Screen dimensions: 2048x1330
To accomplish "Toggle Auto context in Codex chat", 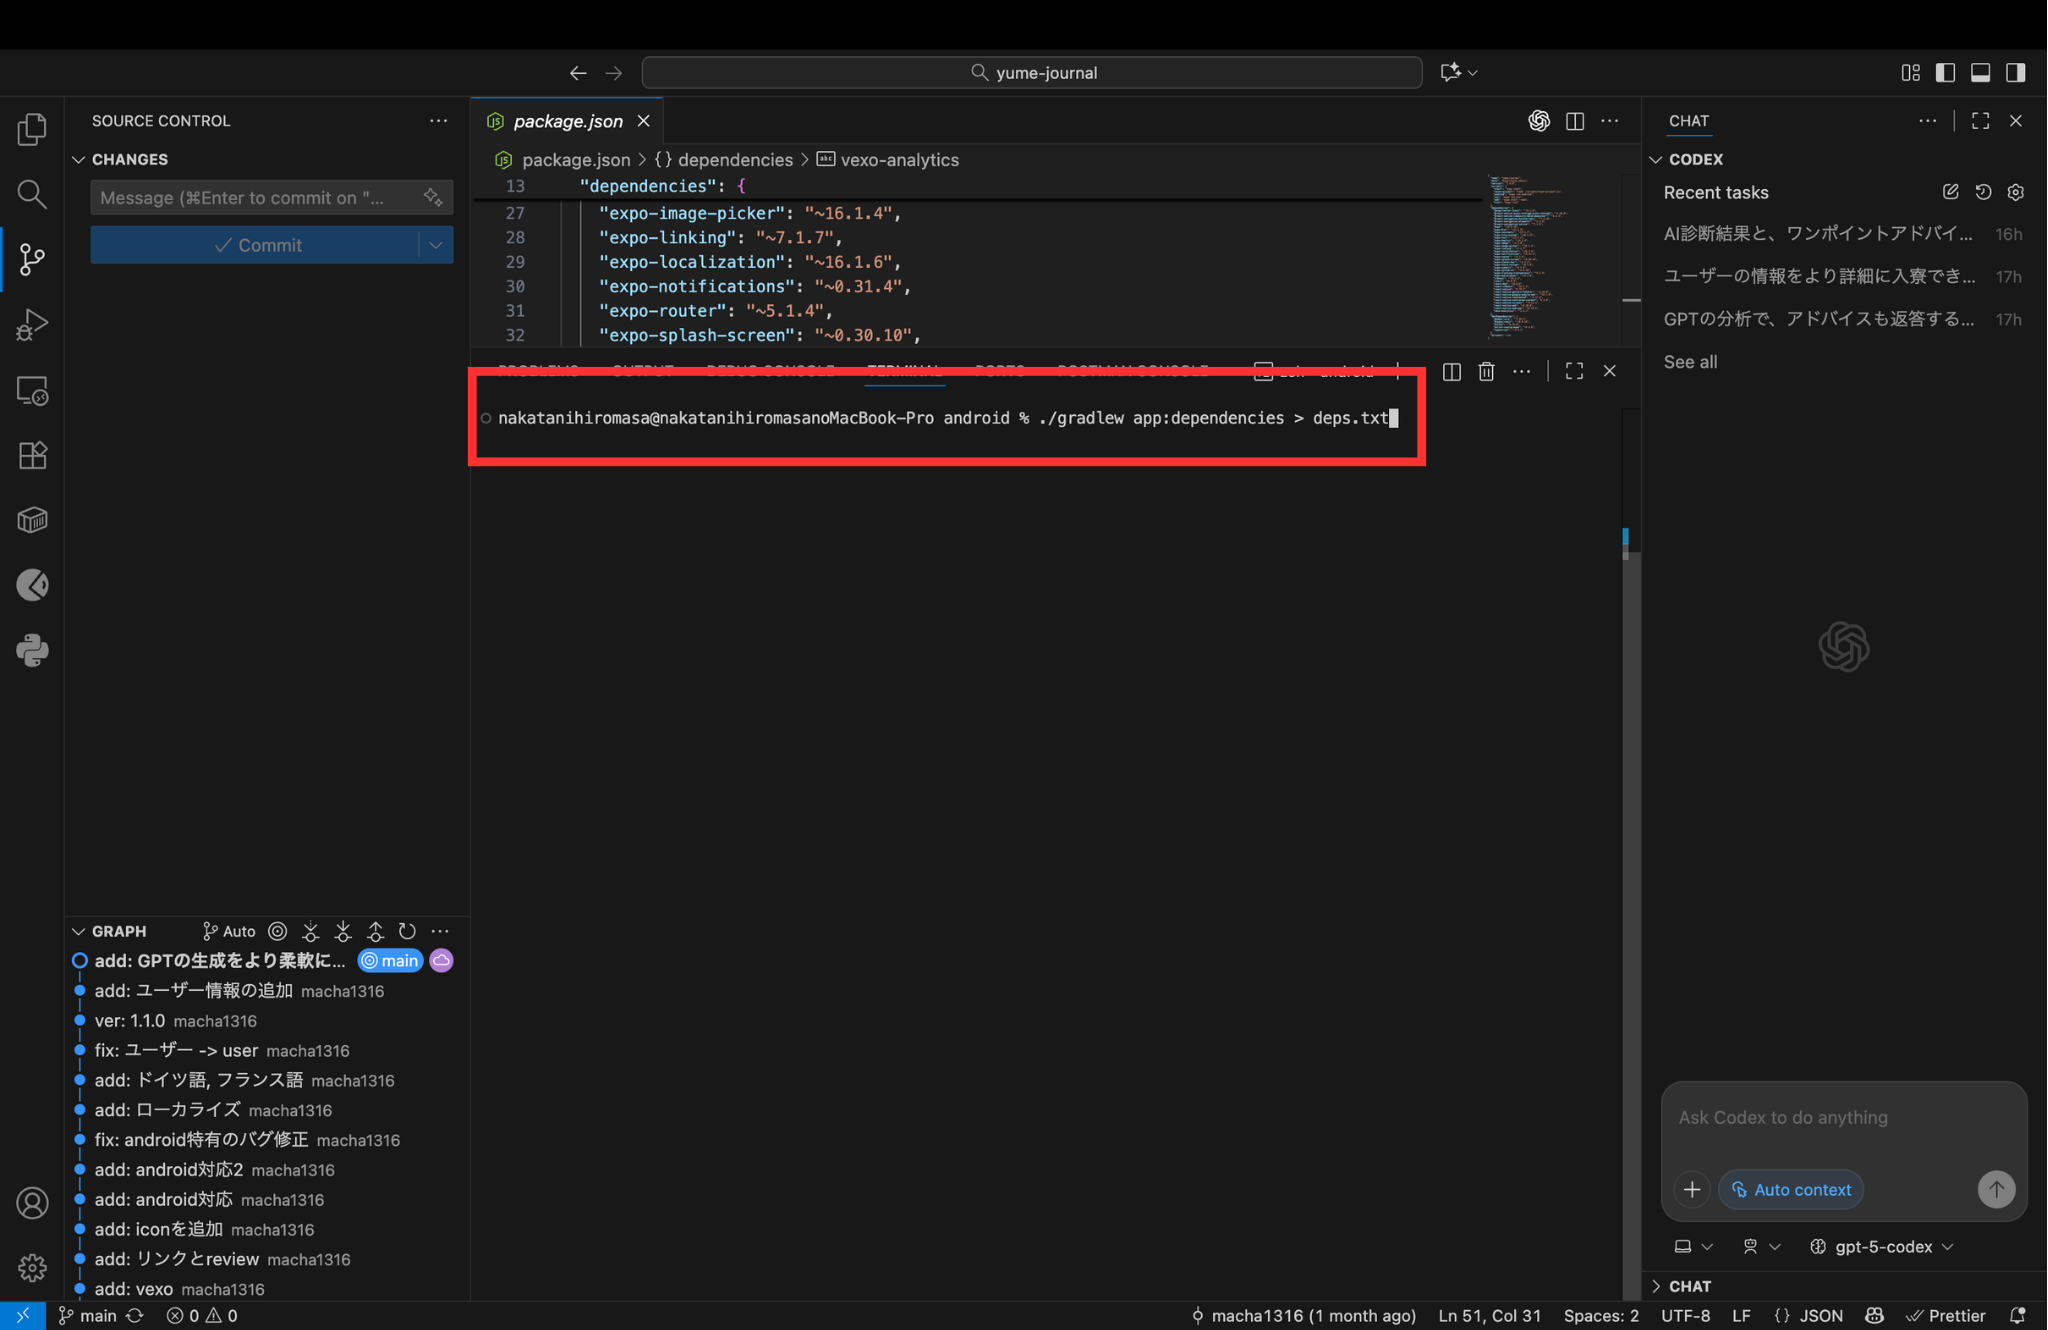I will point(1790,1189).
